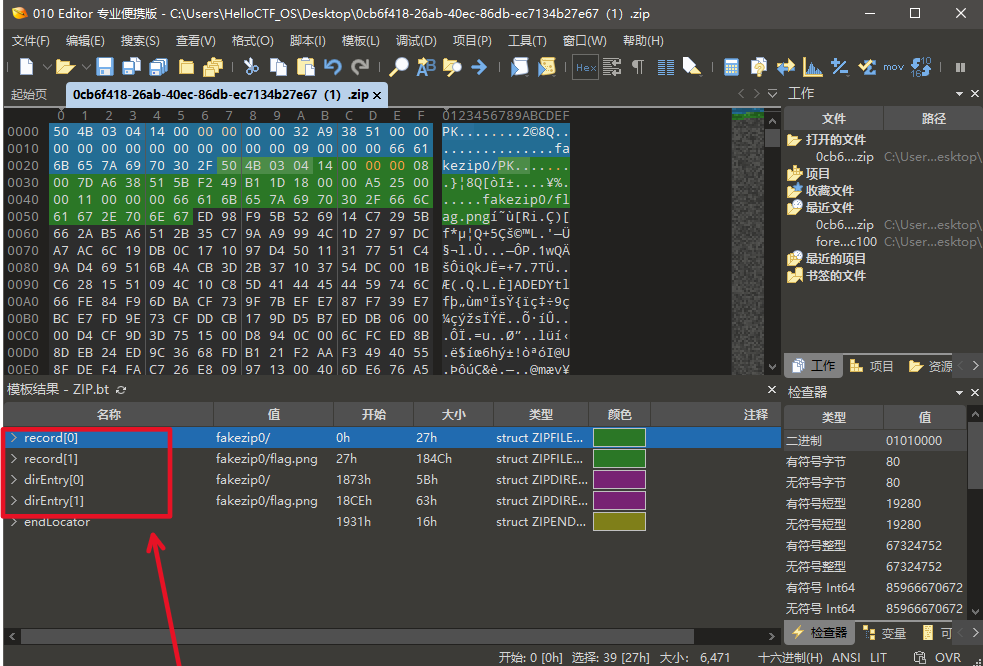Click the Save file icon
The width and height of the screenshot is (983, 666).
[105, 67]
